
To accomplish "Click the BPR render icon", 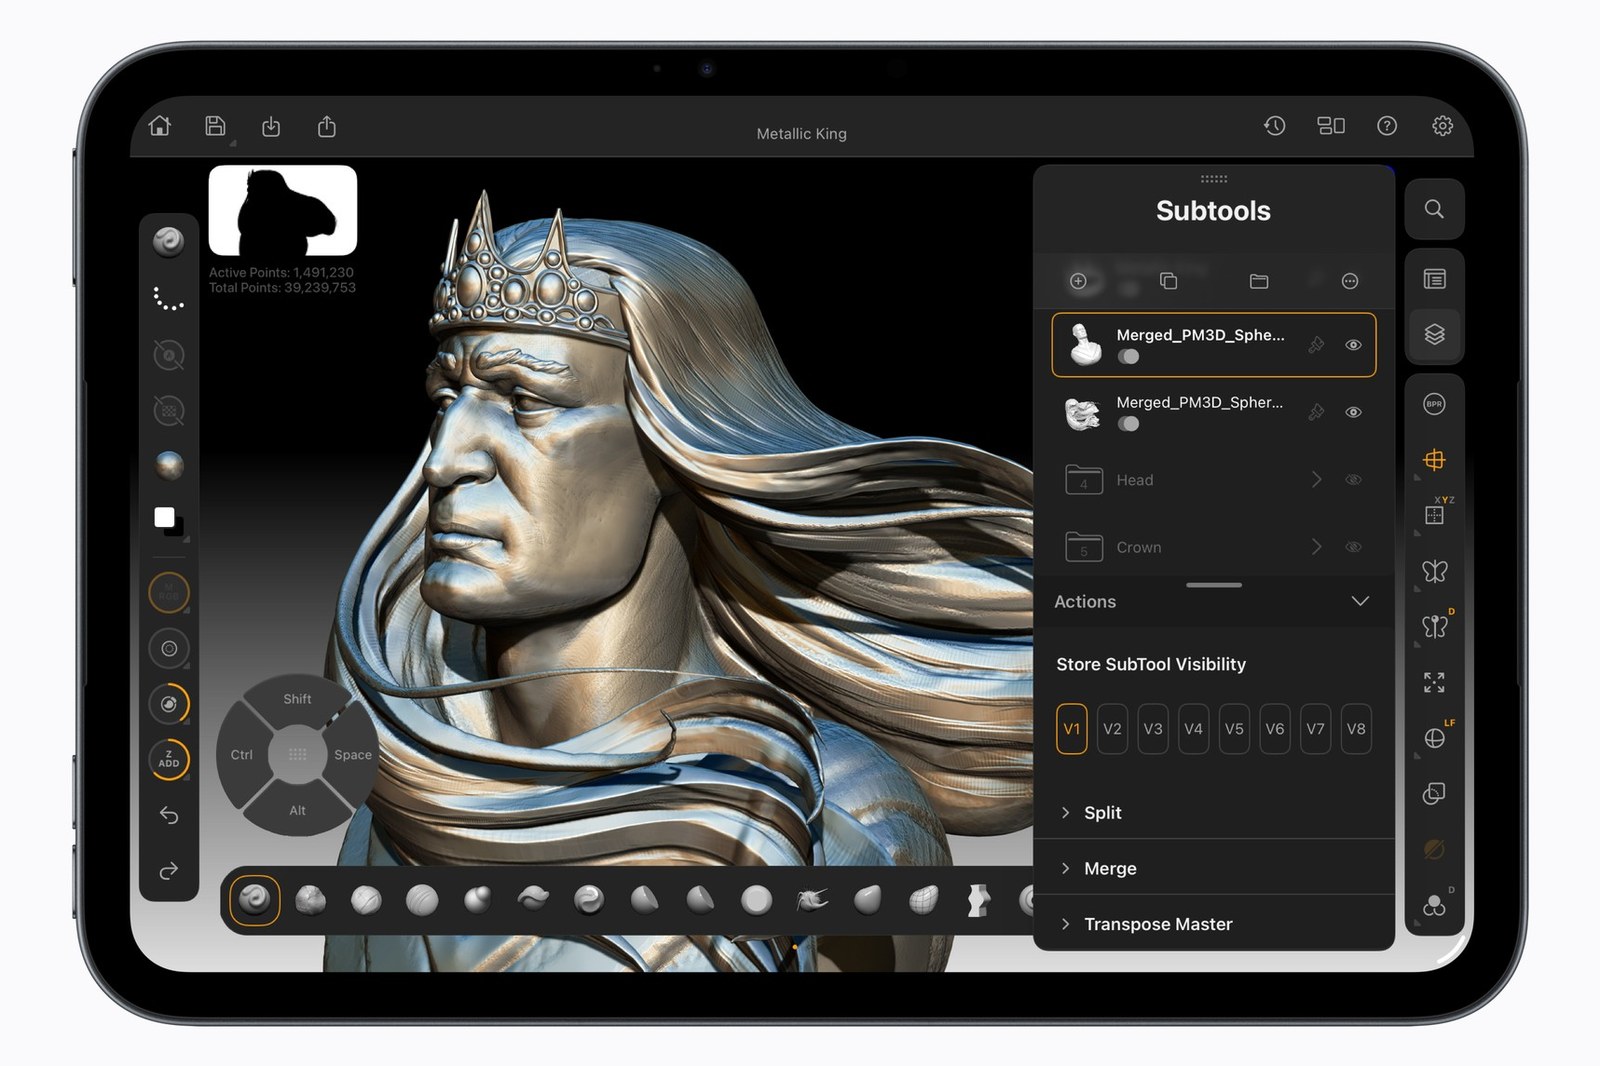I will coord(1434,404).
